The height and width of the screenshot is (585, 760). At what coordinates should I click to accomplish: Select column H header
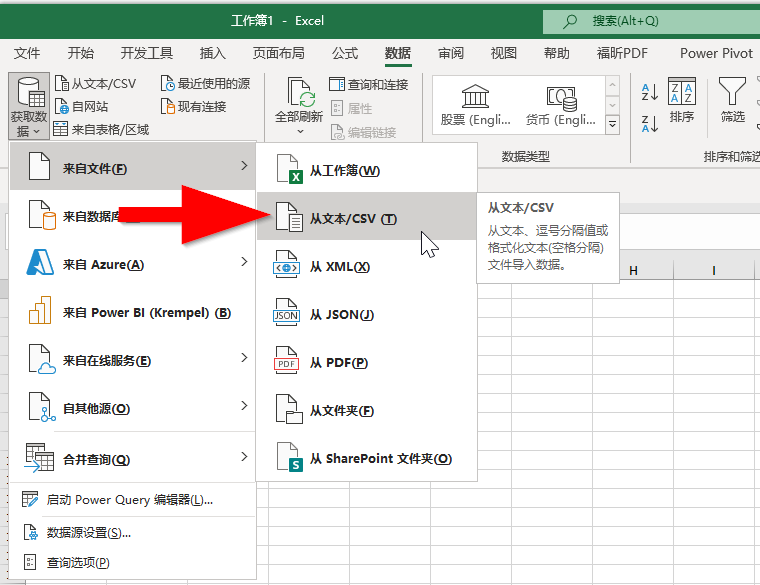[633, 271]
